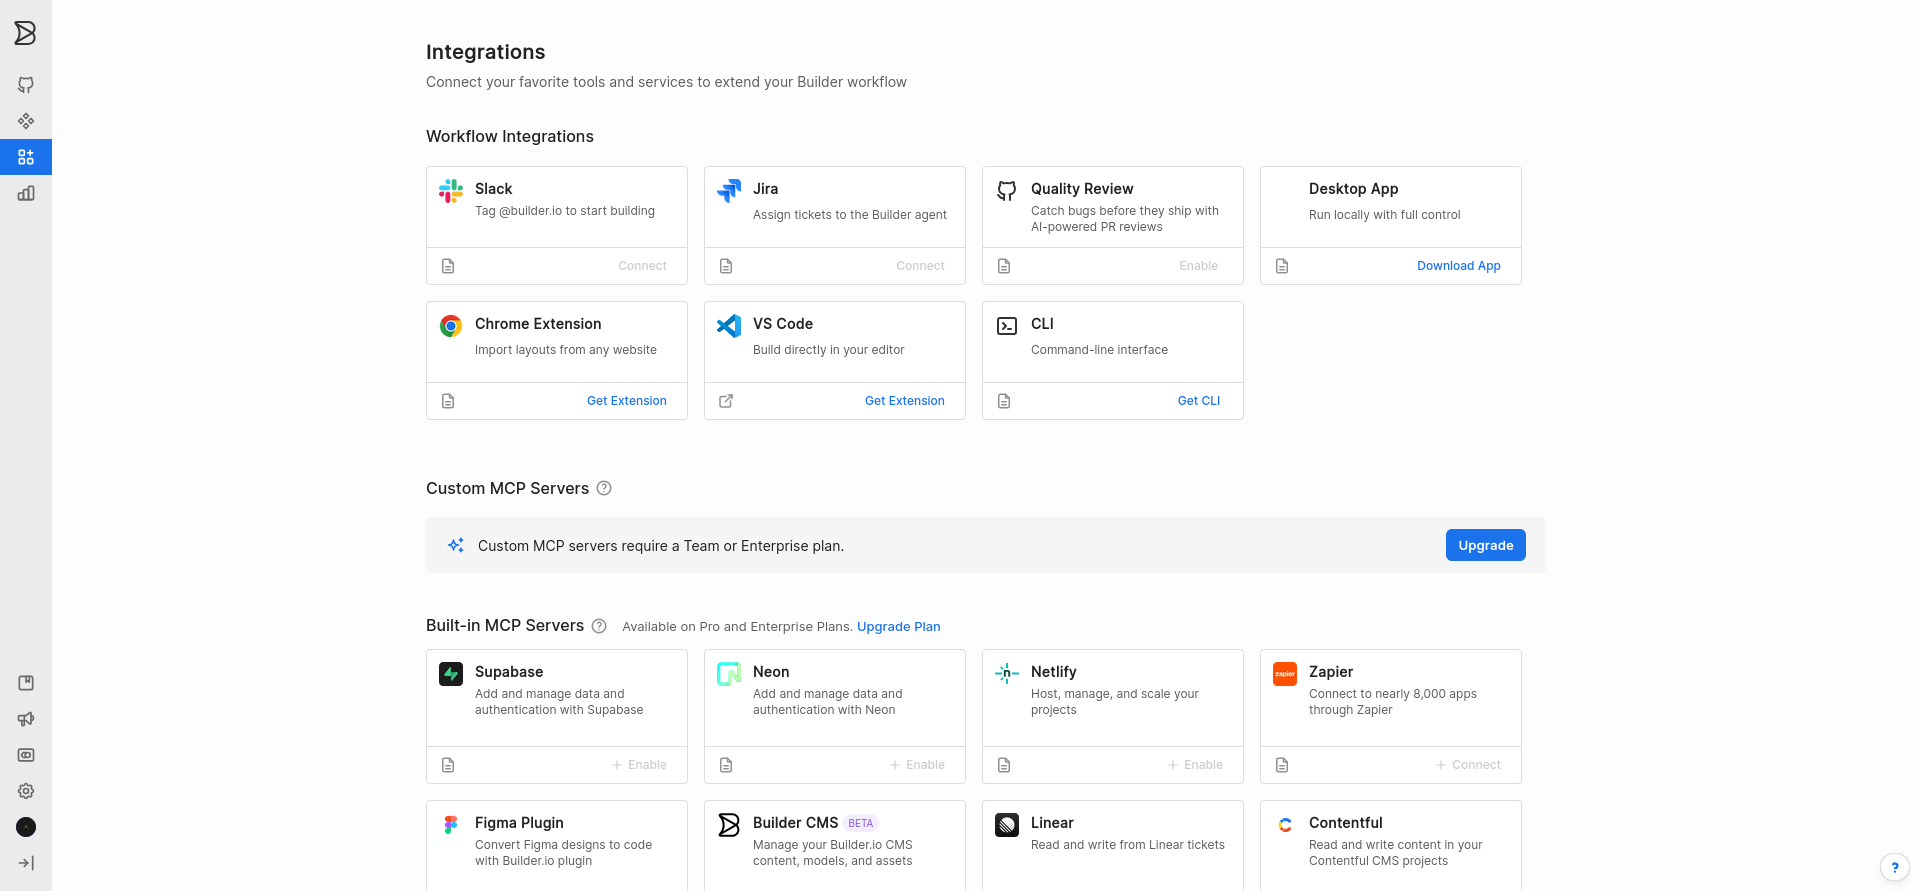Open docs icon on the Supabase card
Viewport: 1920px width, 891px height.
pos(448,765)
